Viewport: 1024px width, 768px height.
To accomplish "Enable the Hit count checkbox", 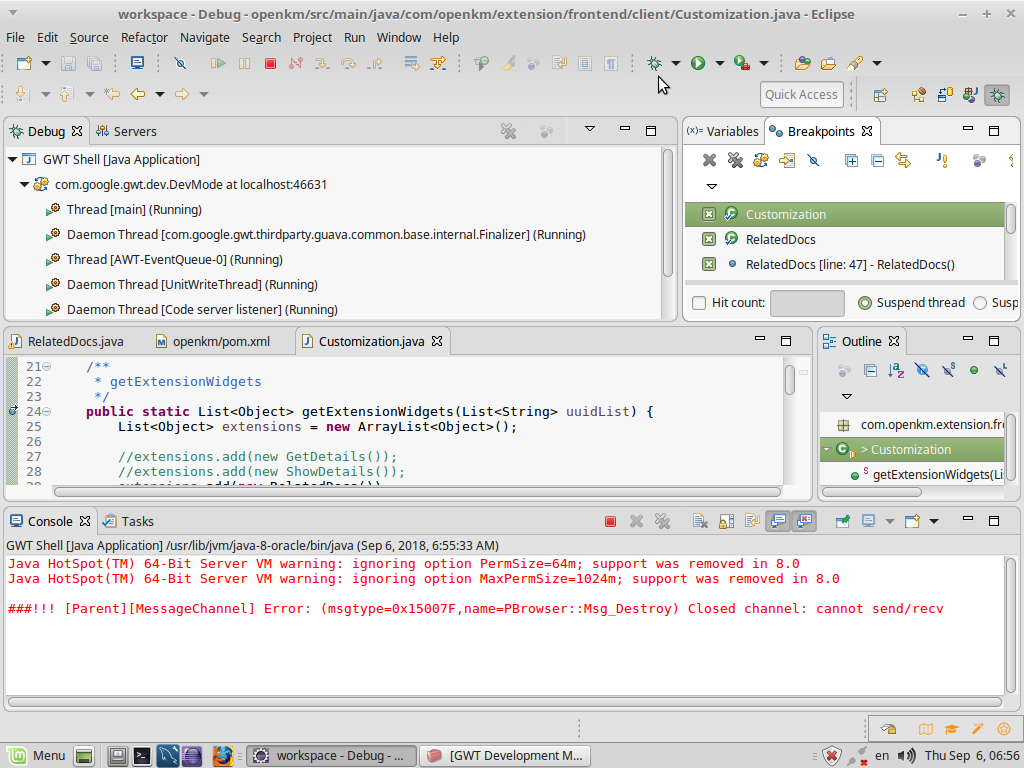I will pos(700,303).
